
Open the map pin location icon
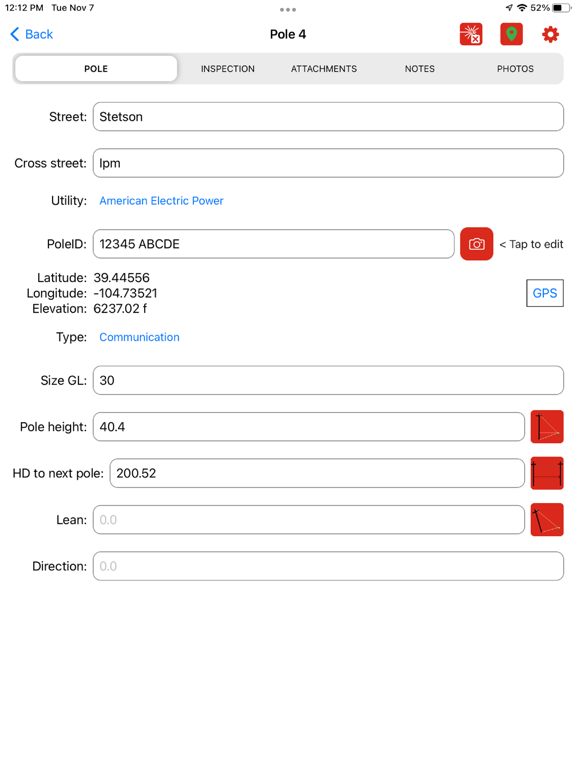[x=511, y=34]
